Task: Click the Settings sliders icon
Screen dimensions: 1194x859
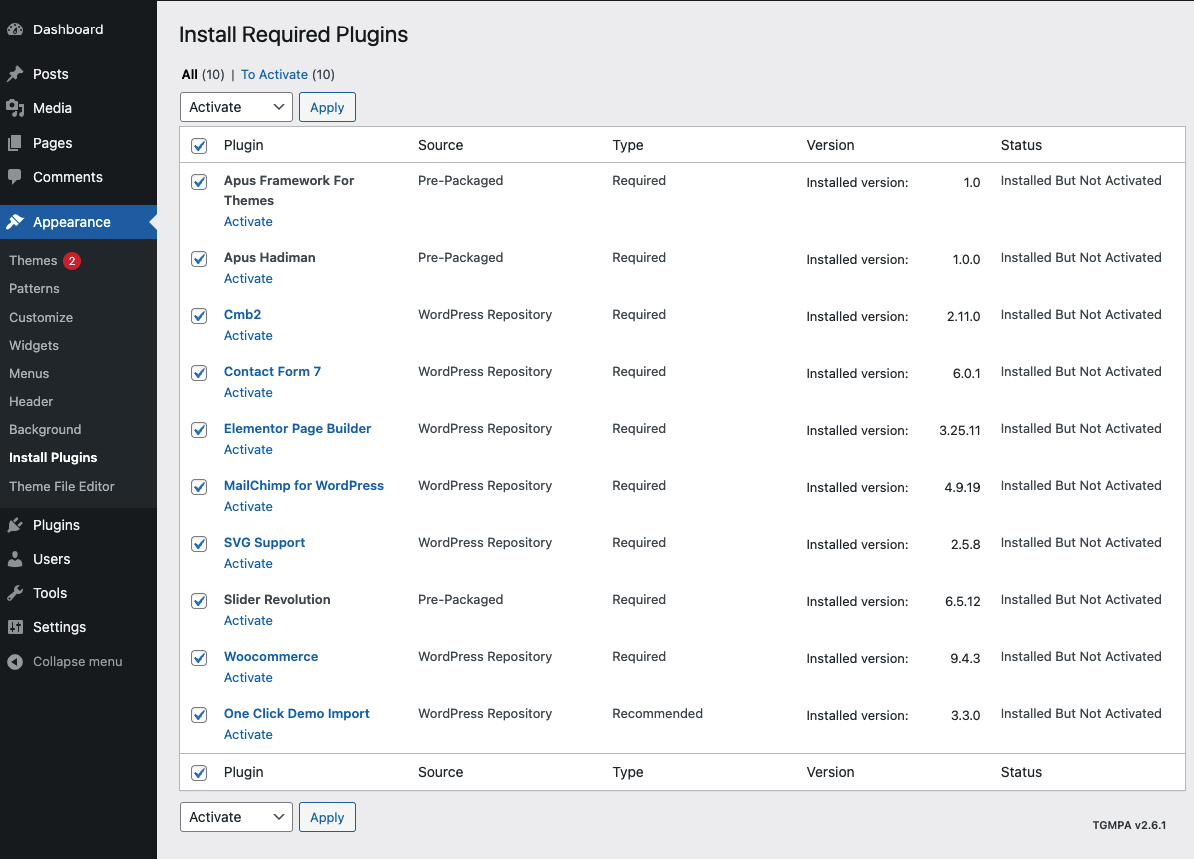Action: [15, 627]
